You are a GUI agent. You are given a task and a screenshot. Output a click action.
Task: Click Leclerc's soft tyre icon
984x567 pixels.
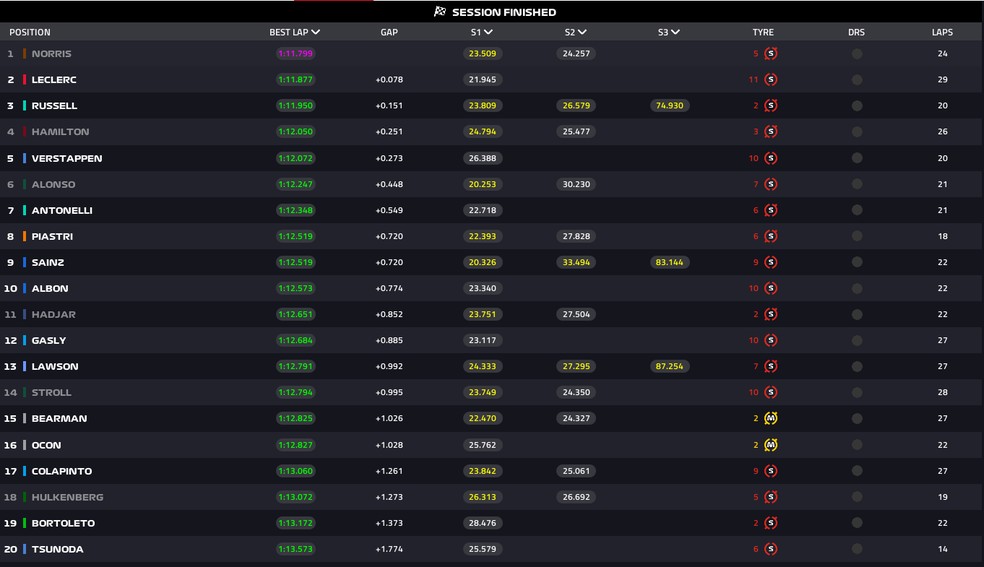point(771,80)
